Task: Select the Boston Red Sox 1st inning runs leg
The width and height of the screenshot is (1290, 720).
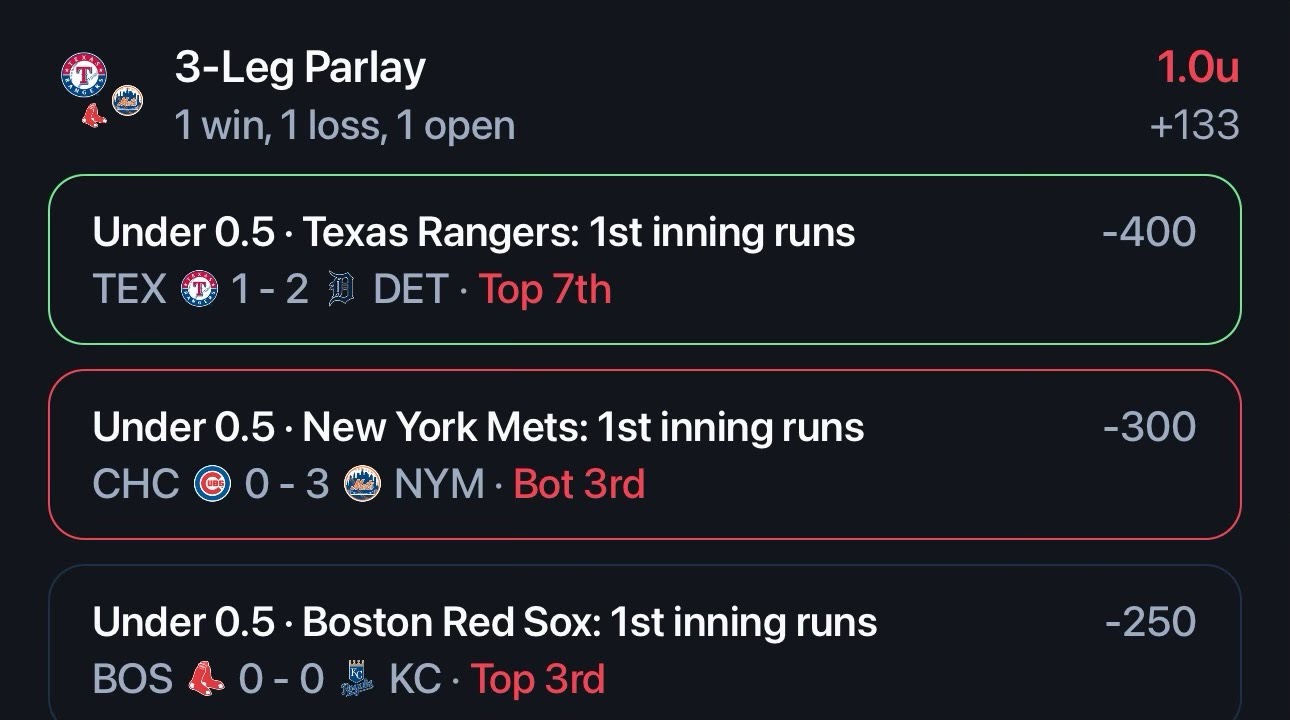Action: 645,643
